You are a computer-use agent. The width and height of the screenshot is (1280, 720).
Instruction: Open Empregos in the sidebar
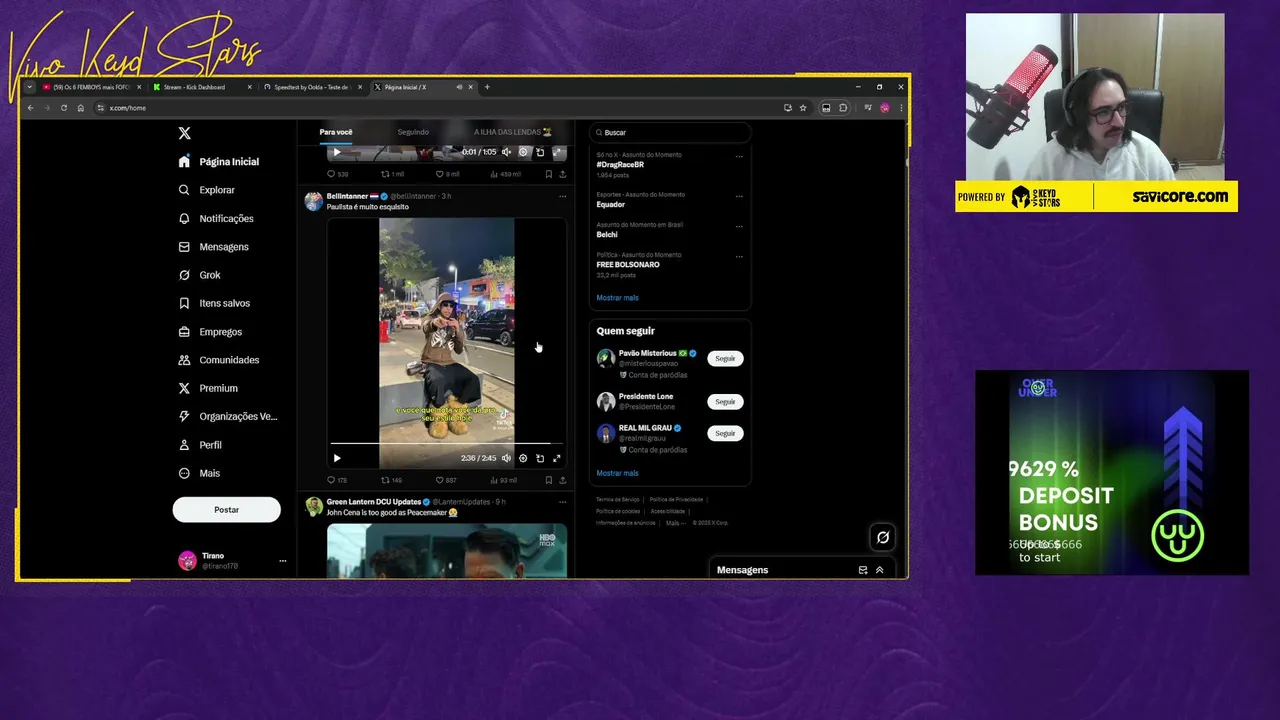pos(210,332)
